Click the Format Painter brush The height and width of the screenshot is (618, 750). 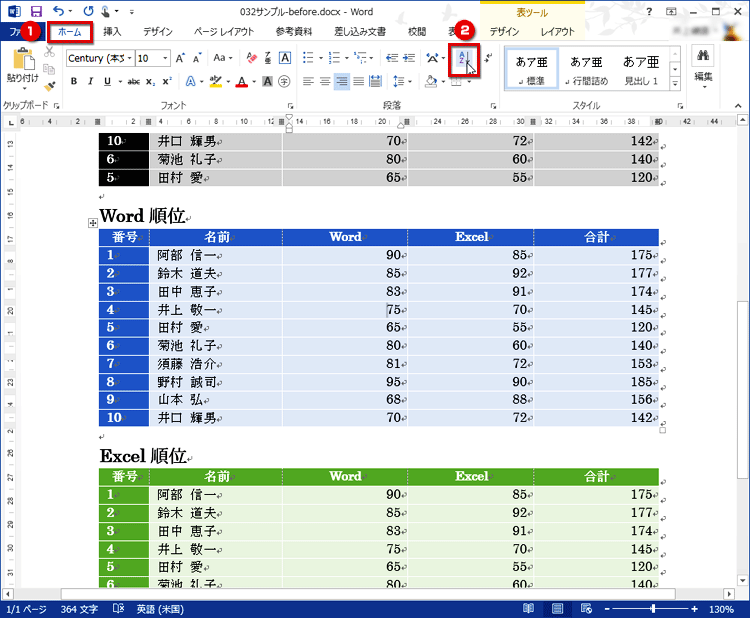coord(49,87)
